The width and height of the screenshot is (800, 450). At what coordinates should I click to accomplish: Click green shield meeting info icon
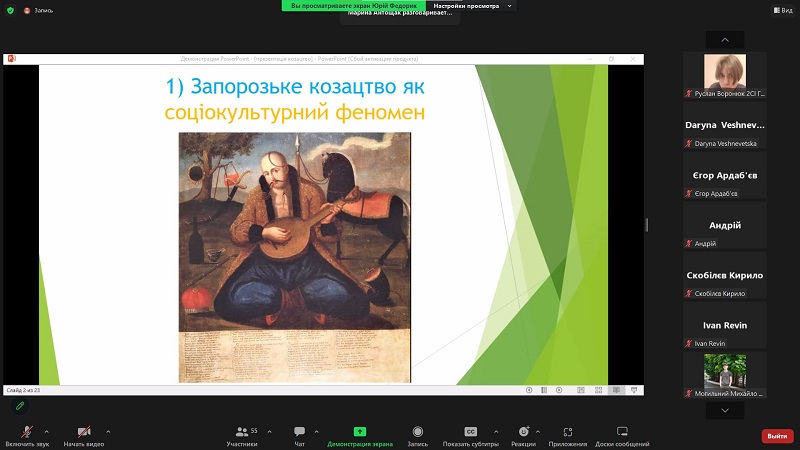[10, 10]
